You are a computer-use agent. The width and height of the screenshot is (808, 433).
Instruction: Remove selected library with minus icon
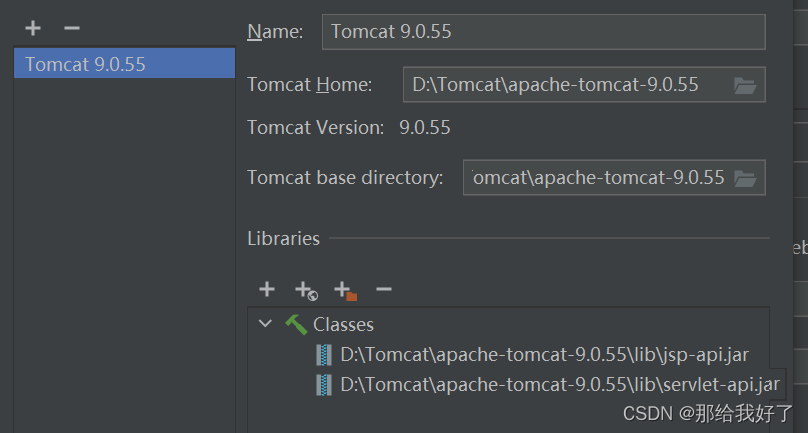pos(384,289)
